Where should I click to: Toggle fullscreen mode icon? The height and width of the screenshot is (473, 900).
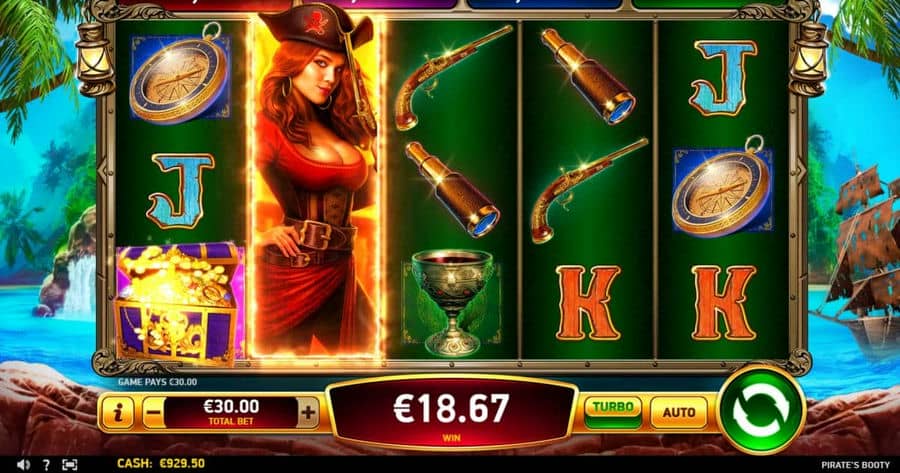(x=69, y=464)
